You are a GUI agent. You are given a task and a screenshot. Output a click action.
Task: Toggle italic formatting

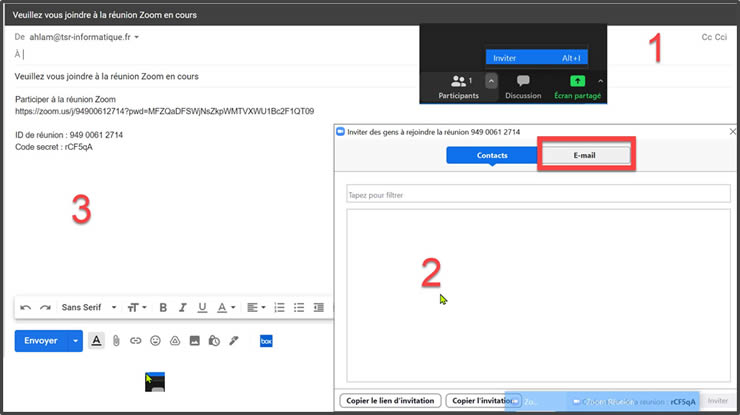183,308
